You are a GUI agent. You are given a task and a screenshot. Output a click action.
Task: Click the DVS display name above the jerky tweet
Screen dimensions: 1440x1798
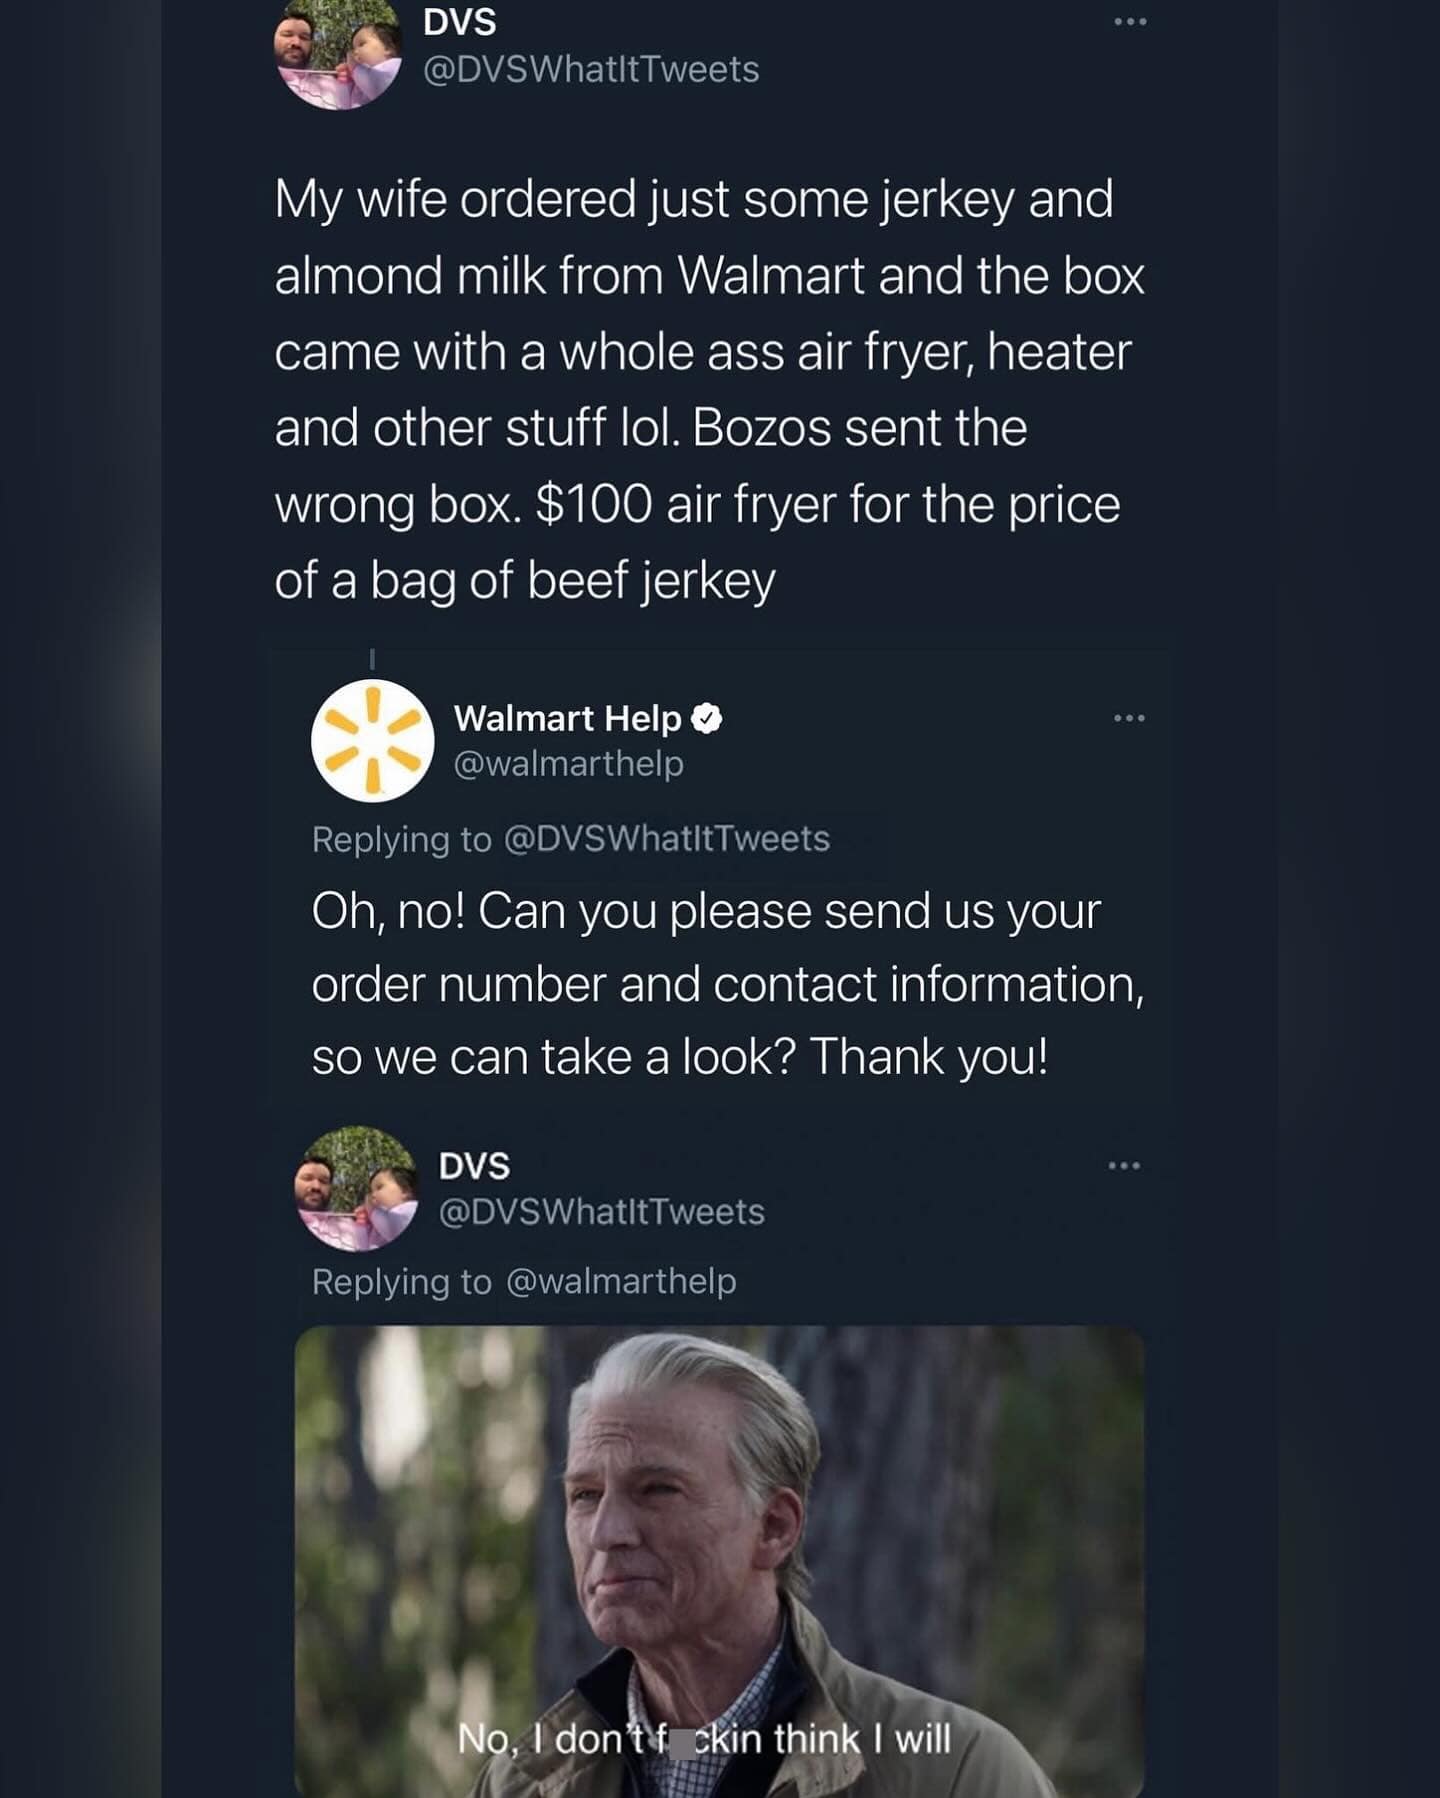click(x=459, y=22)
